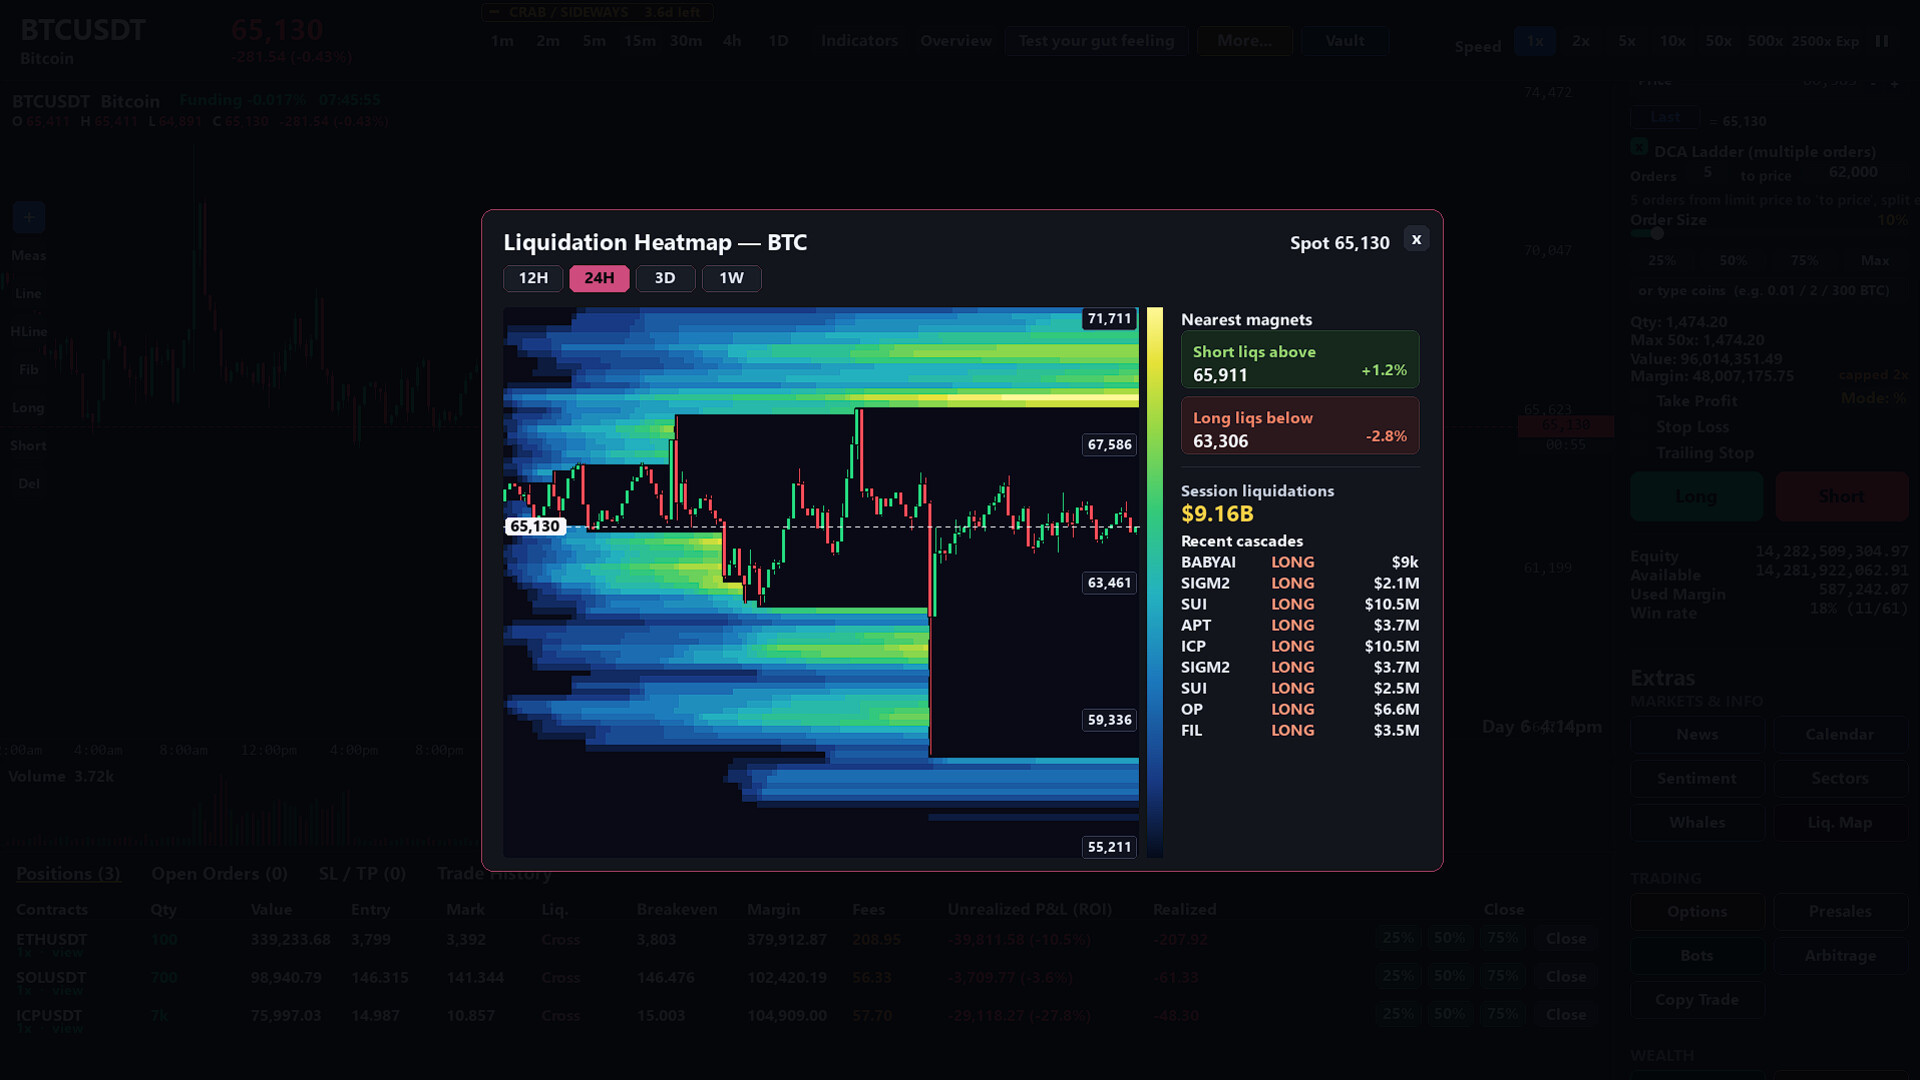1920x1080 pixels.
Task: Select the 24H heatmap range
Action: (x=599, y=278)
